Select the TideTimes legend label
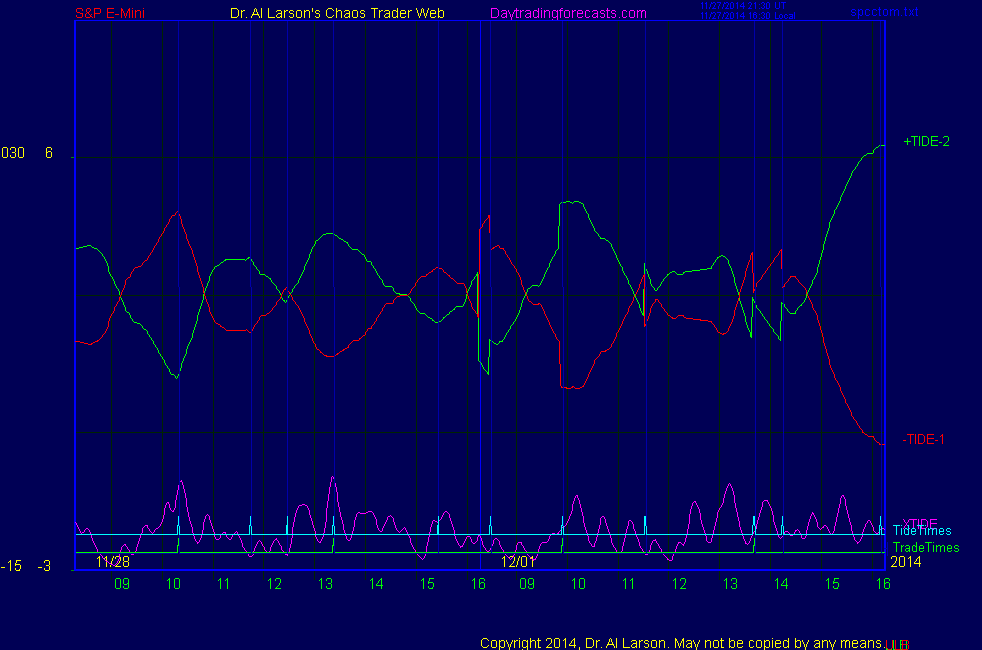This screenshot has height=650, width=982. (922, 531)
